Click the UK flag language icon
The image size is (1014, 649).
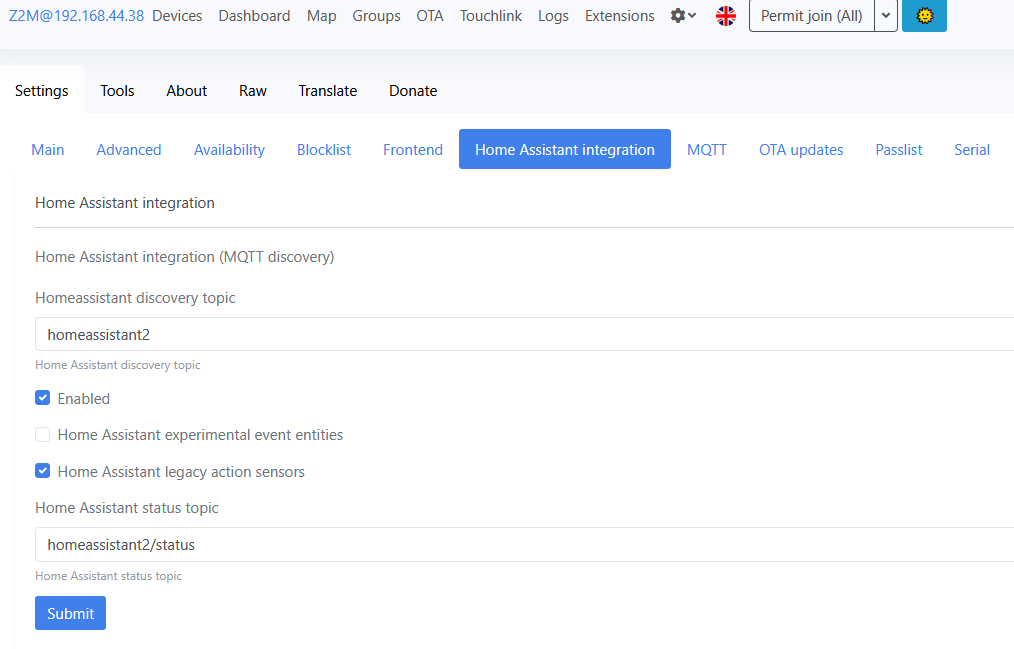coord(726,16)
